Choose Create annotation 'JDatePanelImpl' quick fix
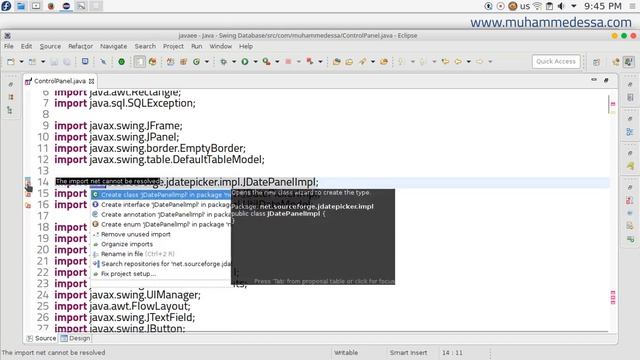The width and height of the screenshot is (640, 360). click(x=161, y=214)
